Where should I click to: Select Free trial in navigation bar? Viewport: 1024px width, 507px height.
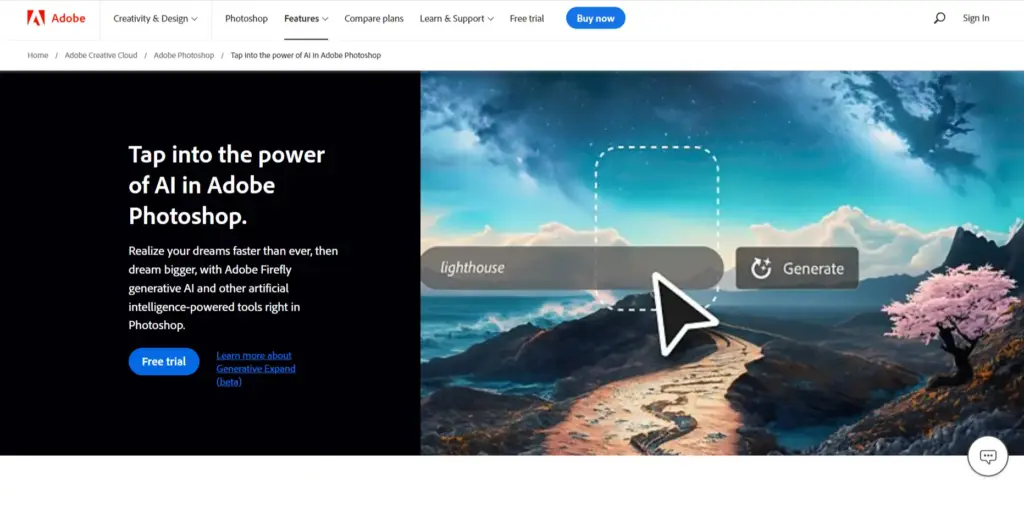point(526,18)
